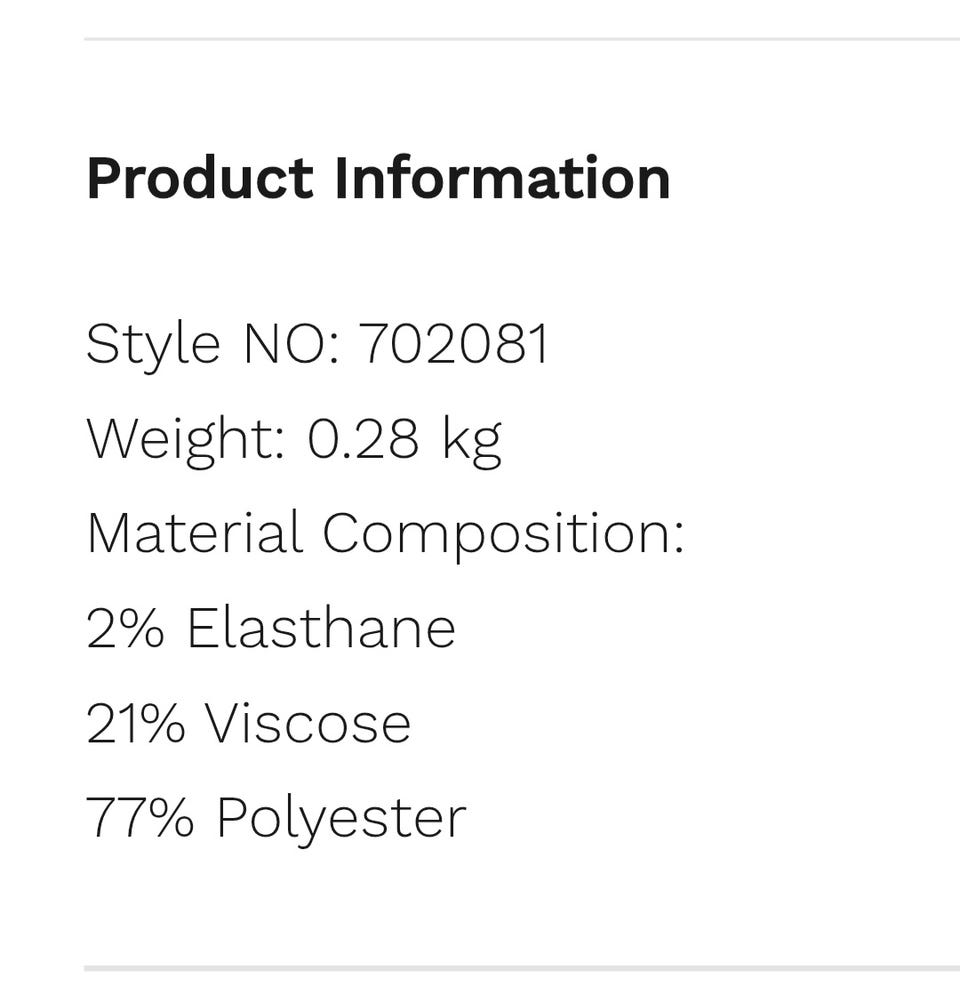Select the 2% percentage
Viewport: 960px width, 986px height.
tap(125, 628)
